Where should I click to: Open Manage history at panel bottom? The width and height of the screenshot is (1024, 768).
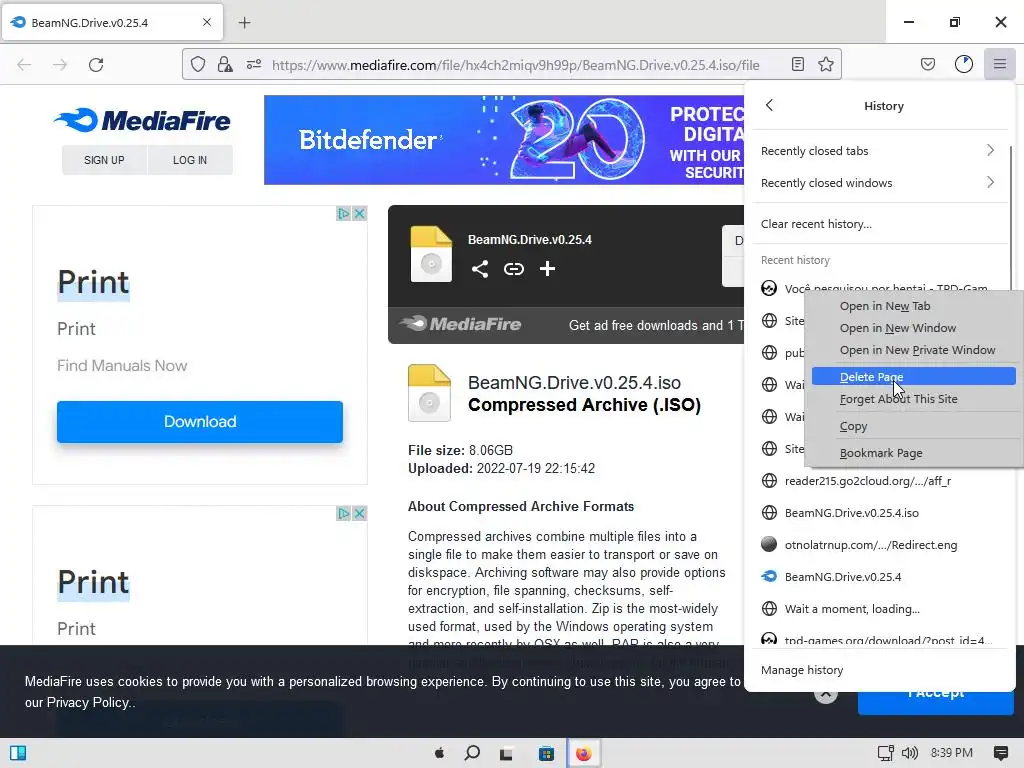[878, 669]
